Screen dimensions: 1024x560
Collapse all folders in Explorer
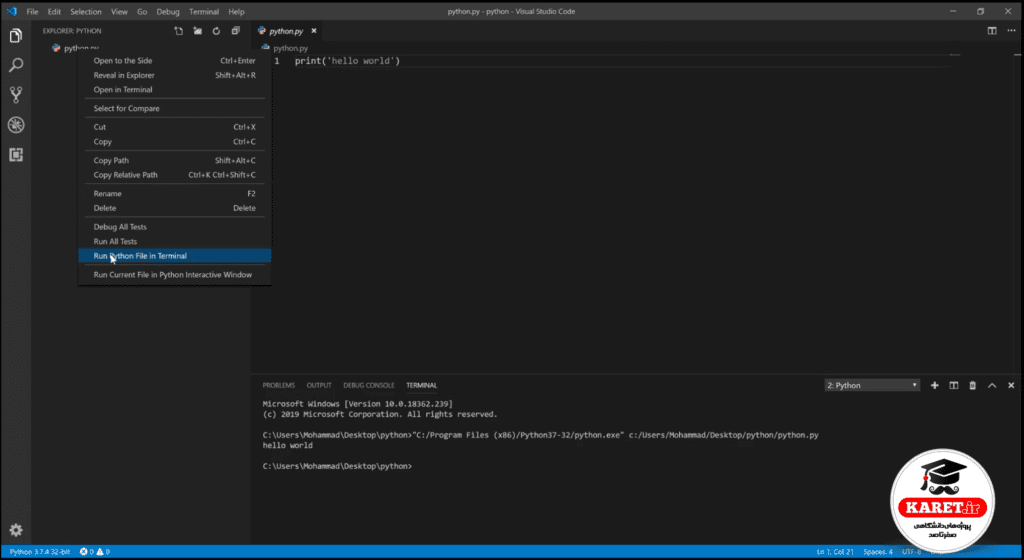pyautogui.click(x=235, y=31)
